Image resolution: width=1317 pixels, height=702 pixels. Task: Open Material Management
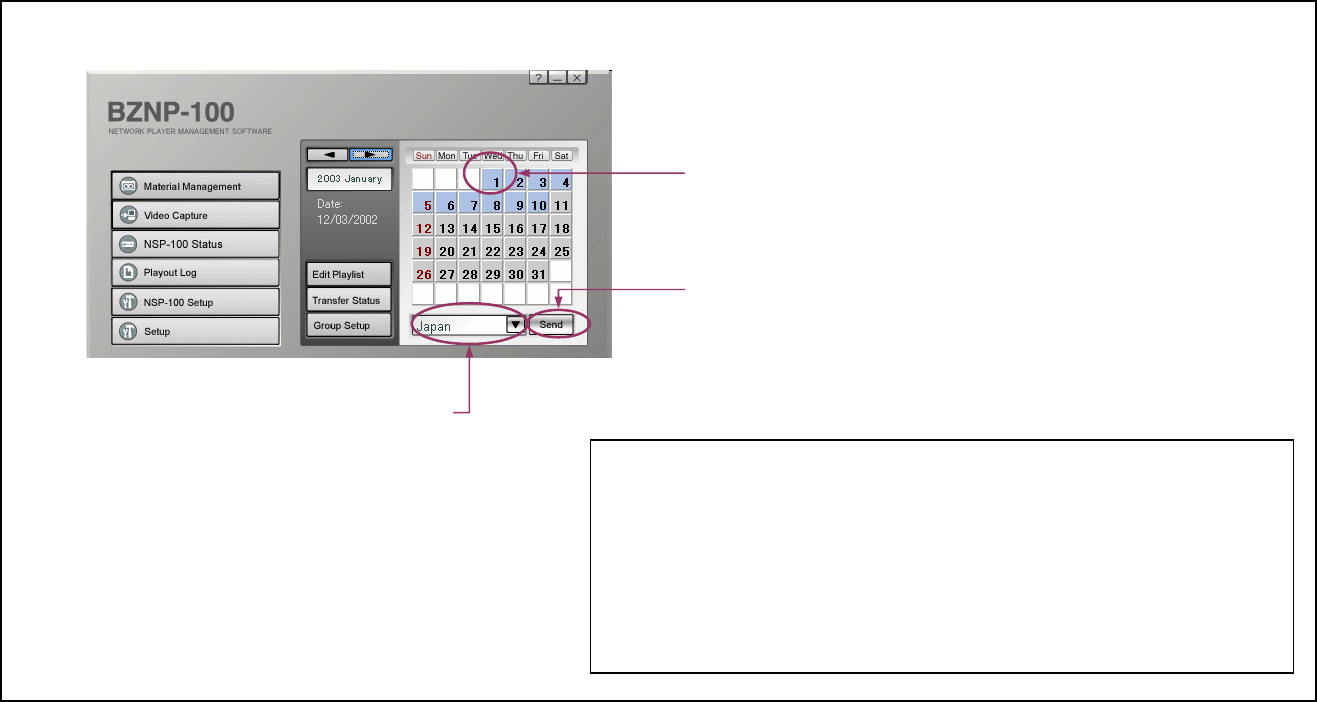[x=195, y=186]
